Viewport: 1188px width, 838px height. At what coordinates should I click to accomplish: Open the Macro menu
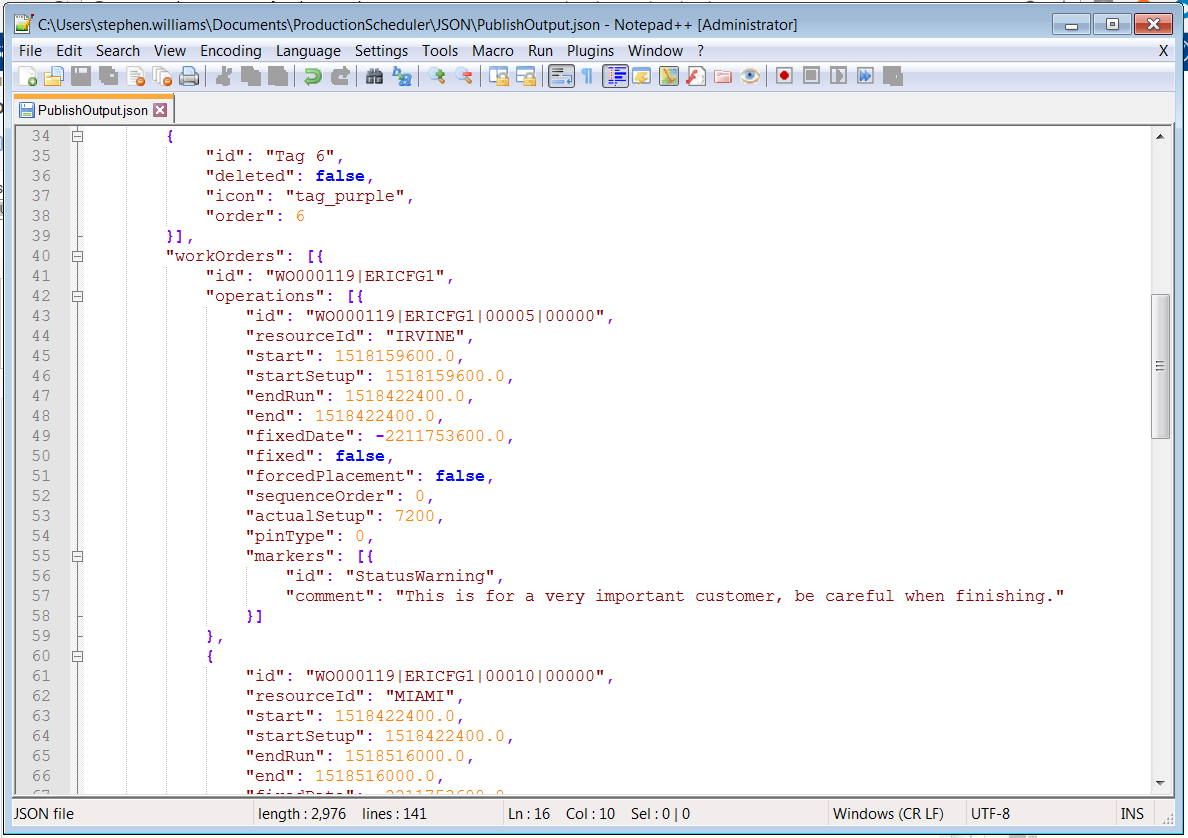coord(492,51)
